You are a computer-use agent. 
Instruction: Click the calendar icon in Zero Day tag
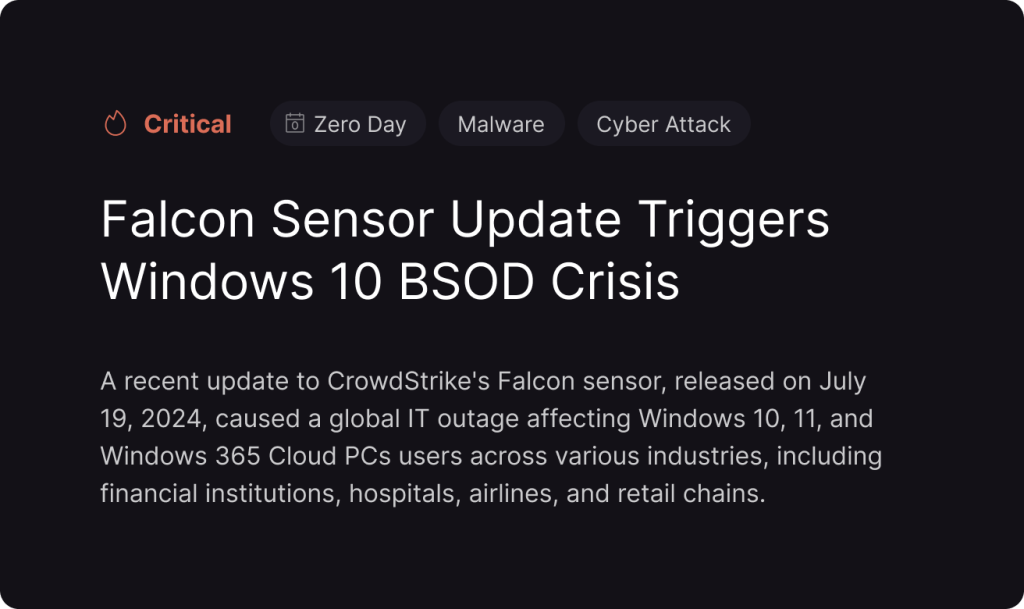[295, 123]
